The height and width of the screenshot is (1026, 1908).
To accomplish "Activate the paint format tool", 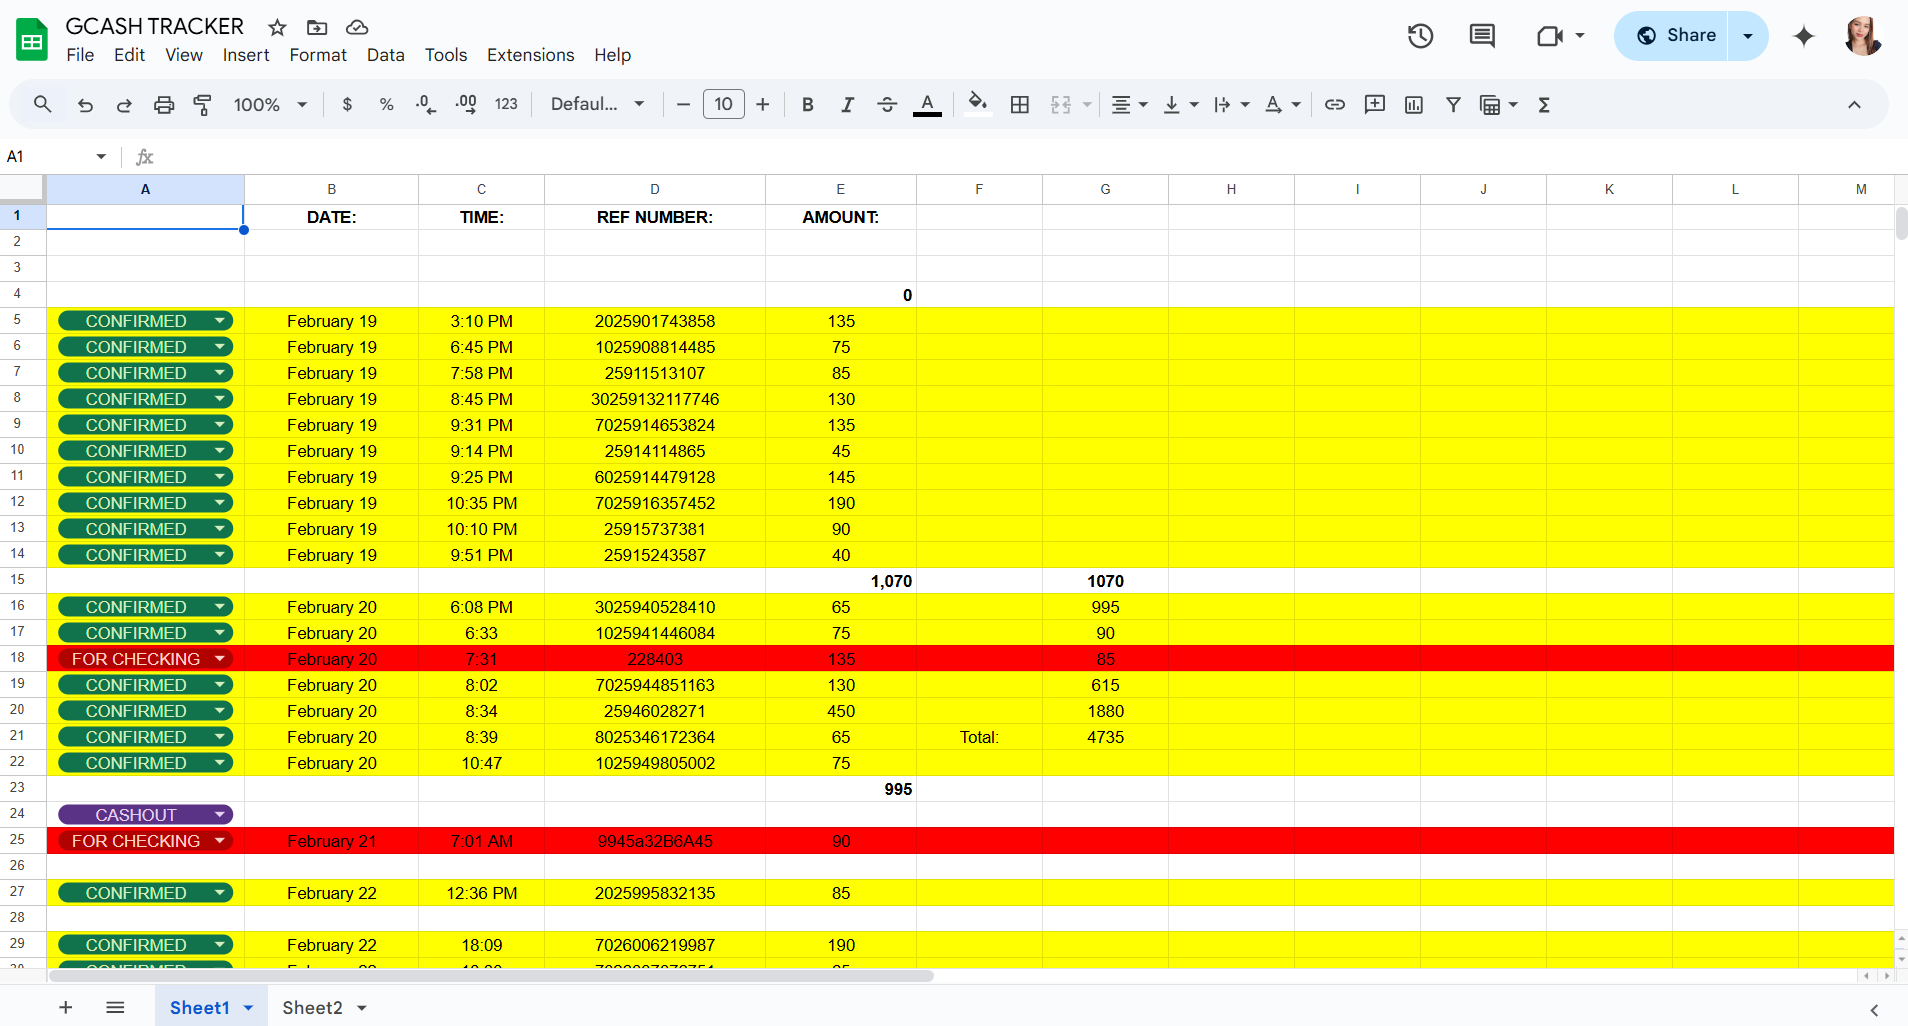I will pyautogui.click(x=203, y=104).
